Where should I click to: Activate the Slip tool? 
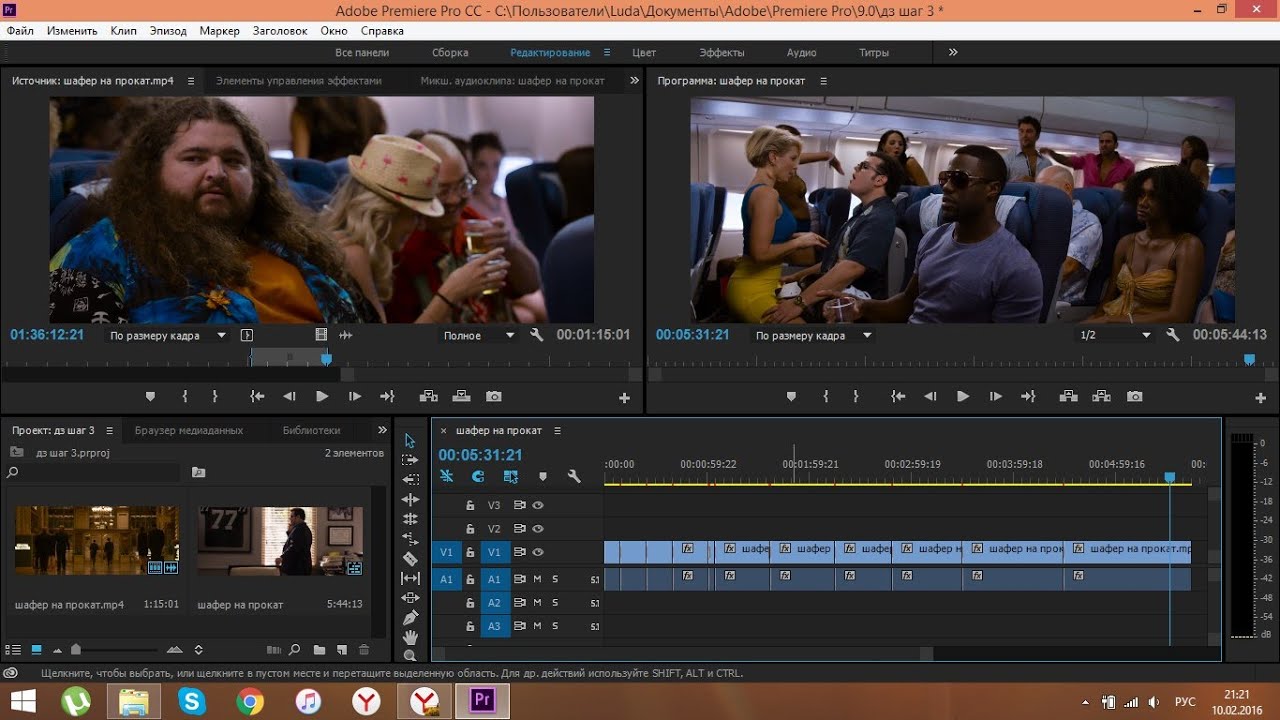click(x=410, y=578)
